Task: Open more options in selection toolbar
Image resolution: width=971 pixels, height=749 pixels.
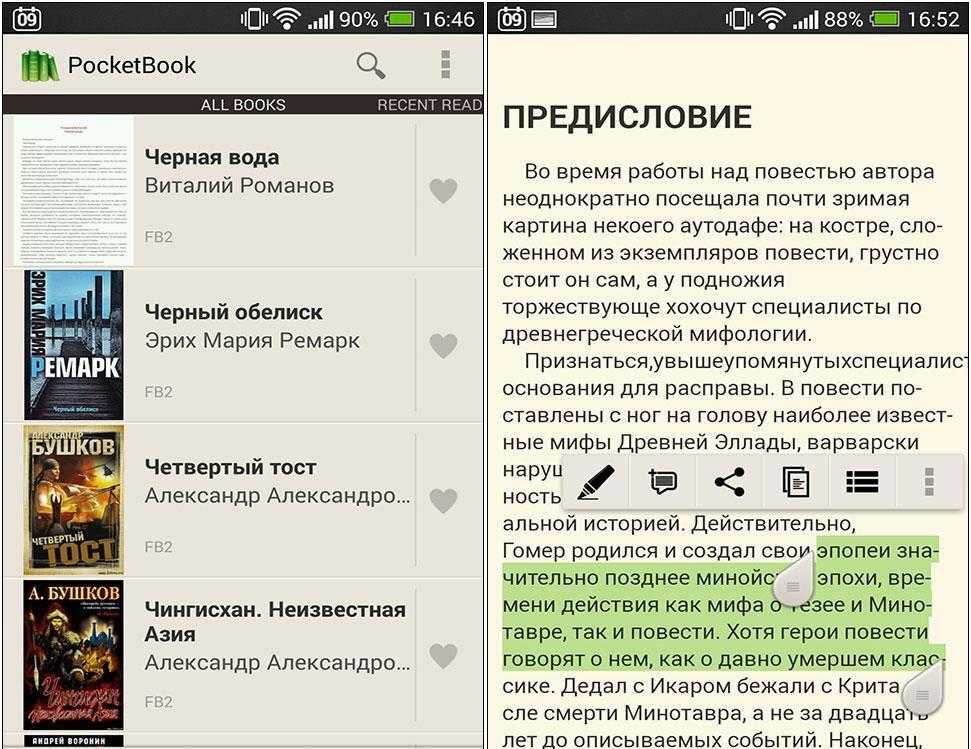Action: click(x=929, y=482)
